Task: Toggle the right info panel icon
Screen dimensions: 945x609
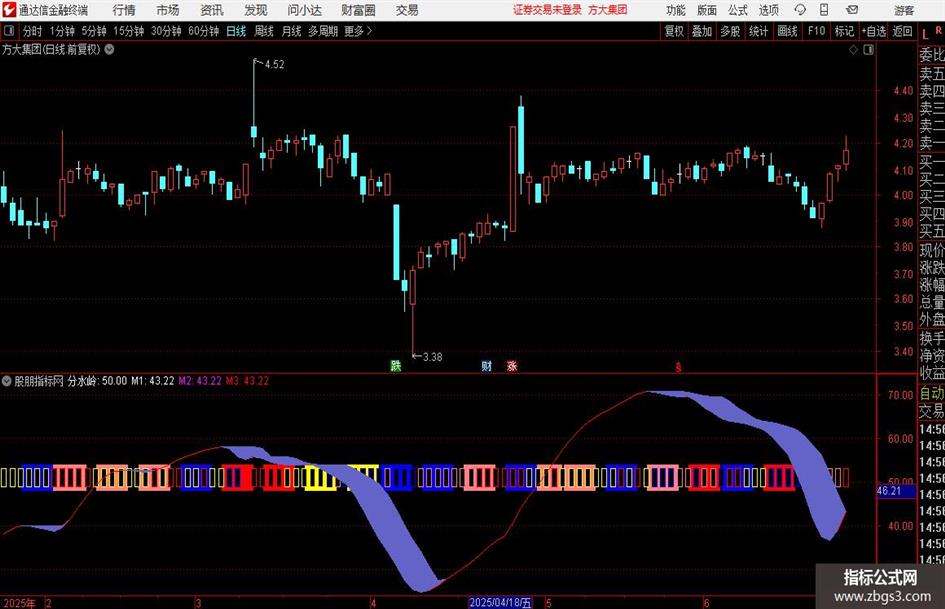Action: pos(868,50)
